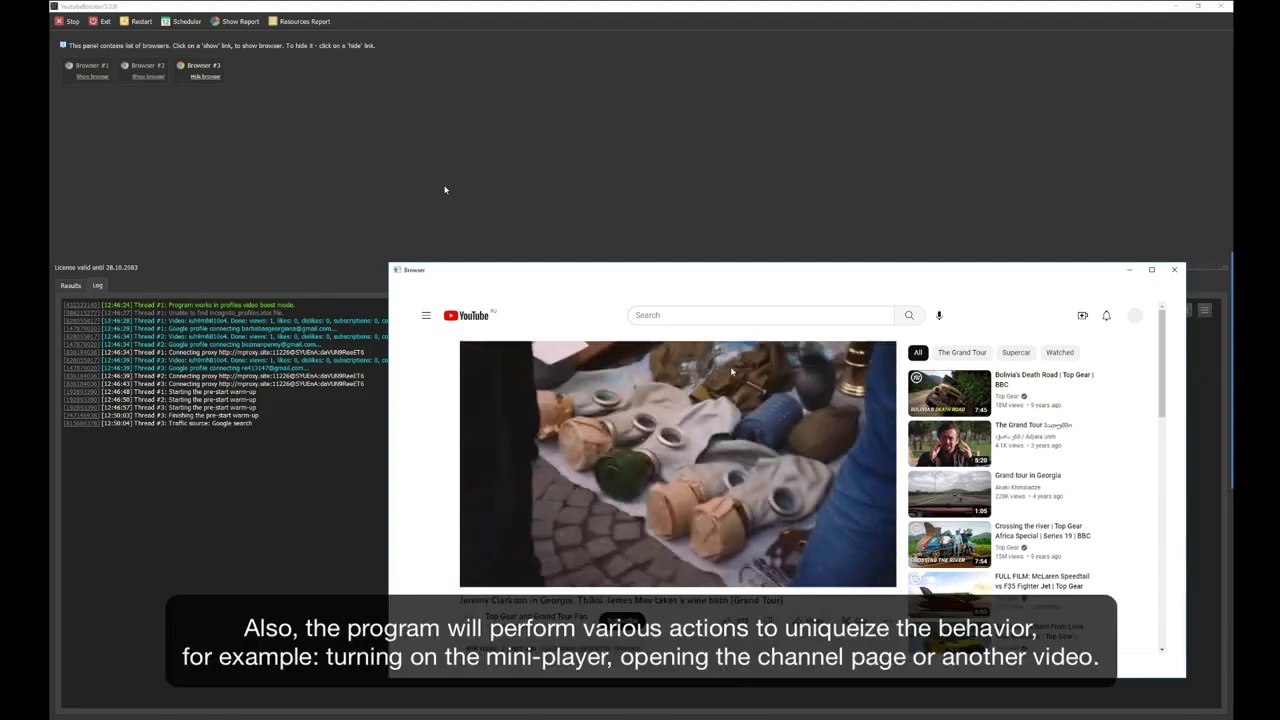Click the YouTube search magnifier button
Screen dimensions: 1280x720
tap(909, 315)
